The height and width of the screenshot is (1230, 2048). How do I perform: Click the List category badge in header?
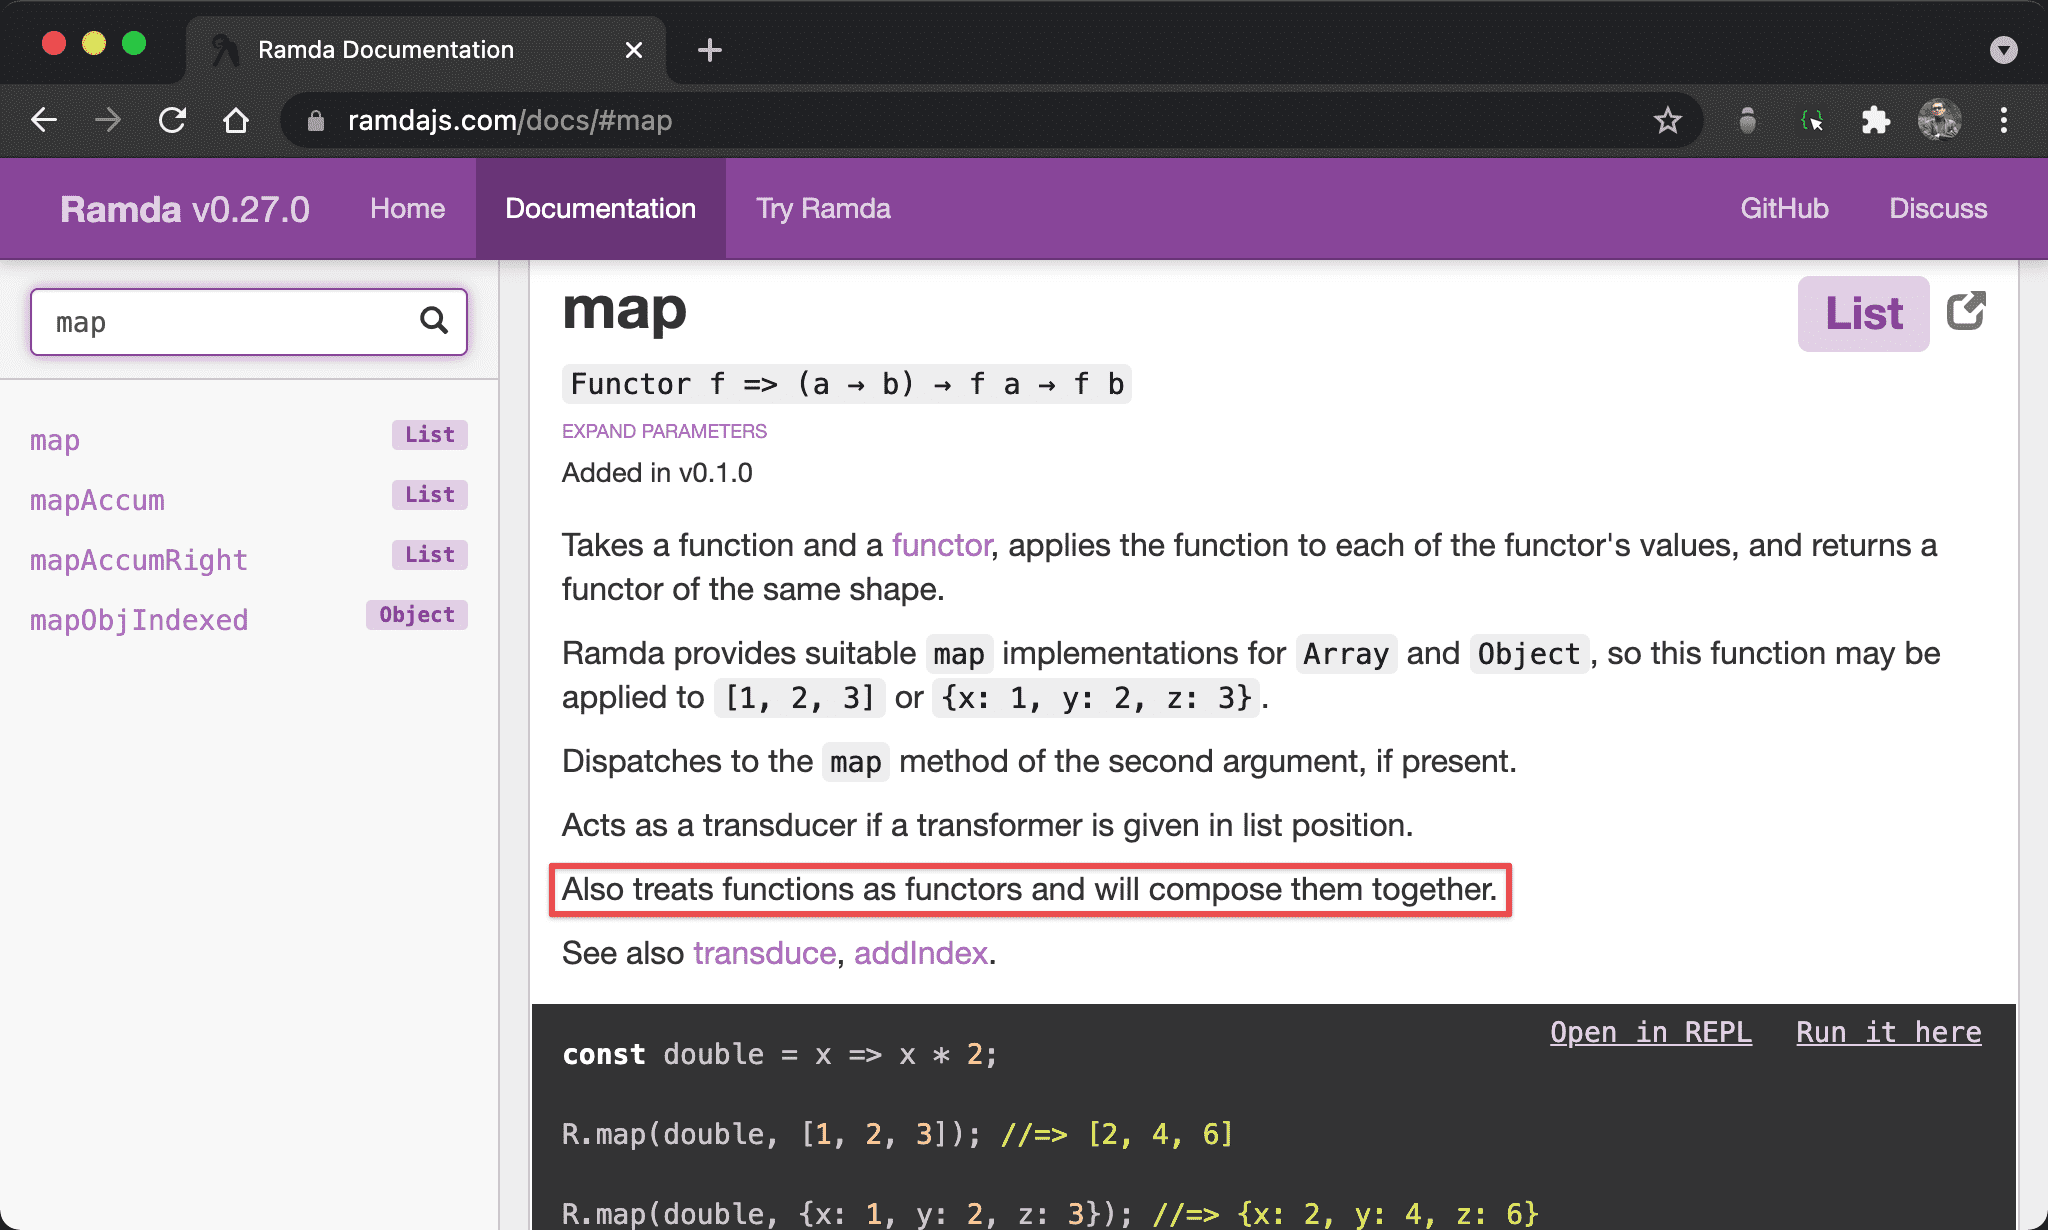[1863, 313]
